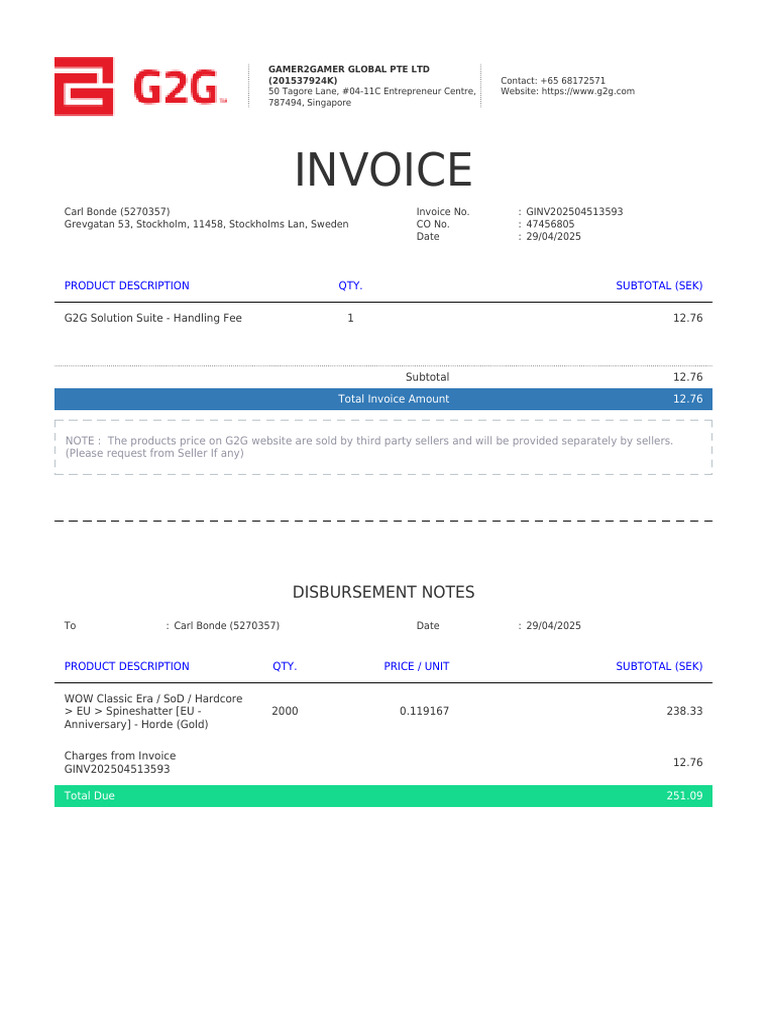
Task: Click the Grevgatan 53 Stockholm address
Action: point(206,224)
